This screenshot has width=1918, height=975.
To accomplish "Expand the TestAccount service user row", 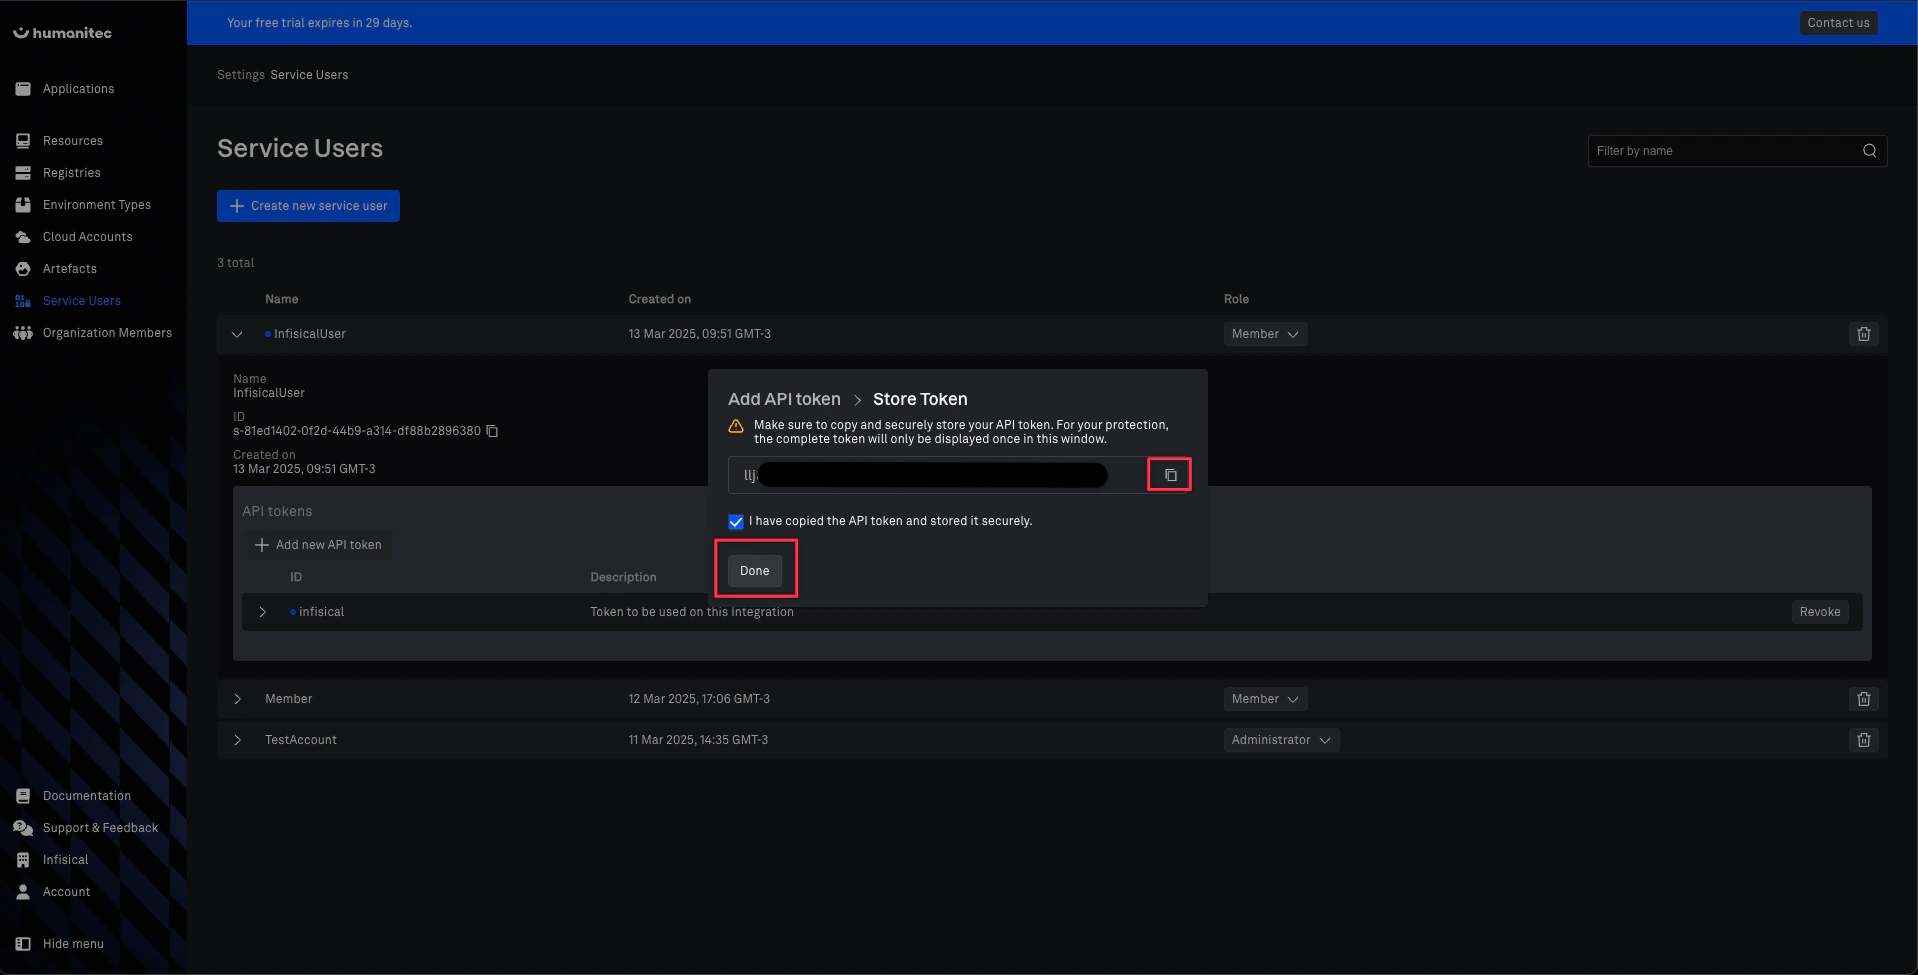I will [x=237, y=740].
